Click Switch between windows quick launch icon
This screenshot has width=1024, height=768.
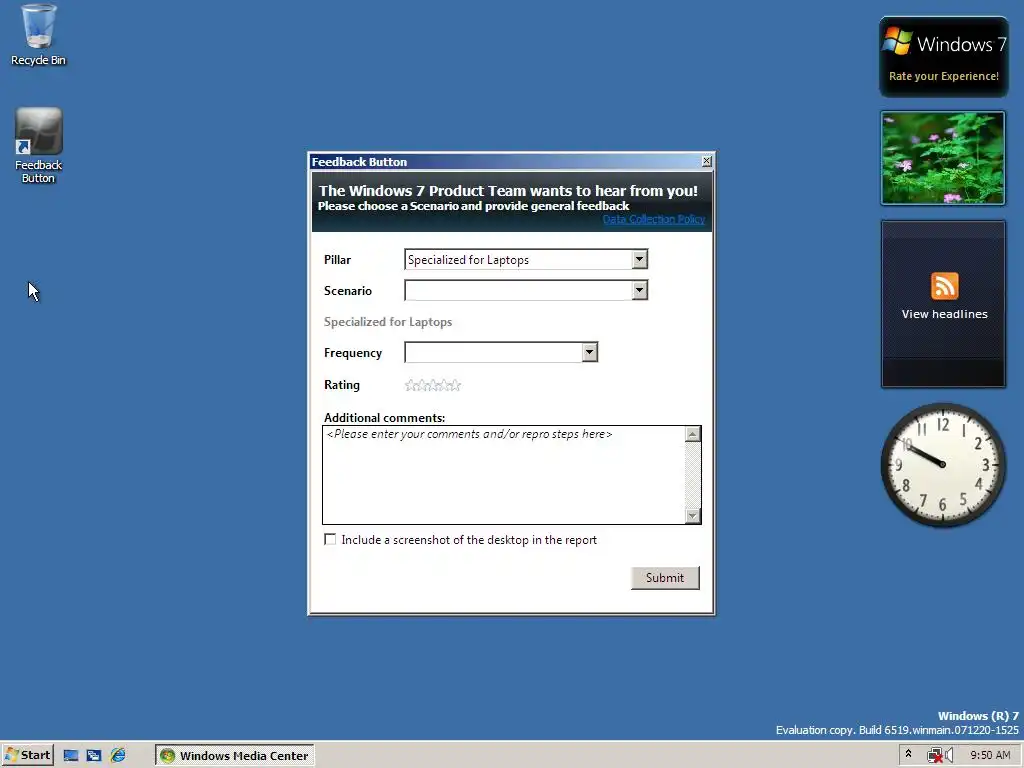point(94,756)
